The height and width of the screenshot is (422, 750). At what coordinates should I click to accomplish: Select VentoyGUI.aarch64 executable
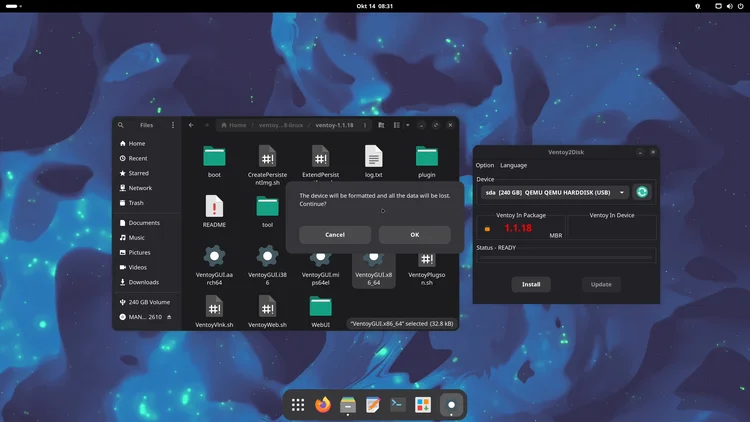[x=214, y=266]
